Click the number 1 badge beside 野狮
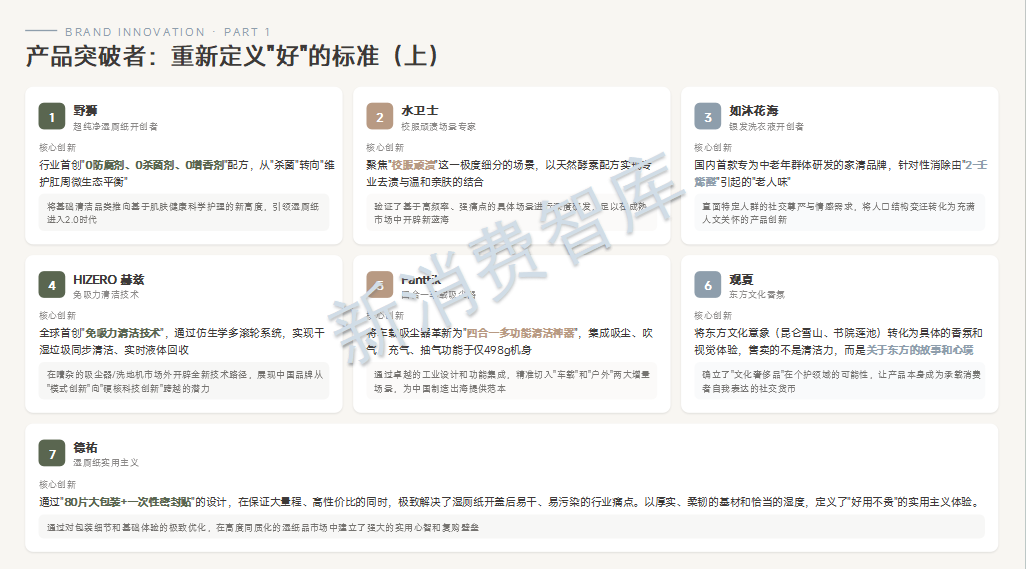 [52, 117]
